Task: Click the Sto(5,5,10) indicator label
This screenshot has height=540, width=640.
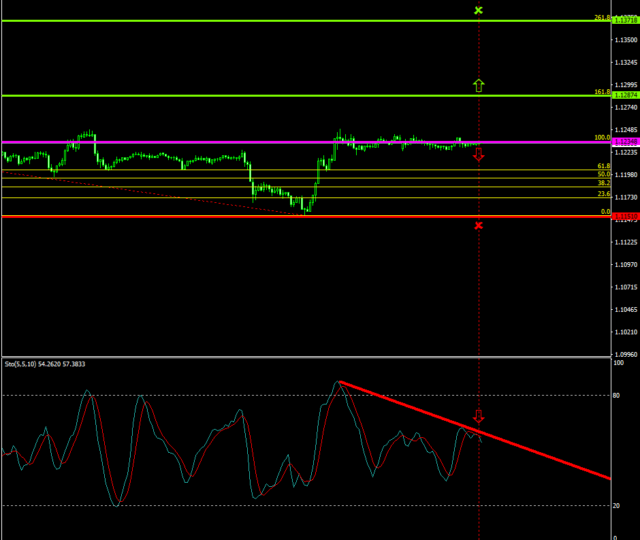Action: click(x=44, y=364)
